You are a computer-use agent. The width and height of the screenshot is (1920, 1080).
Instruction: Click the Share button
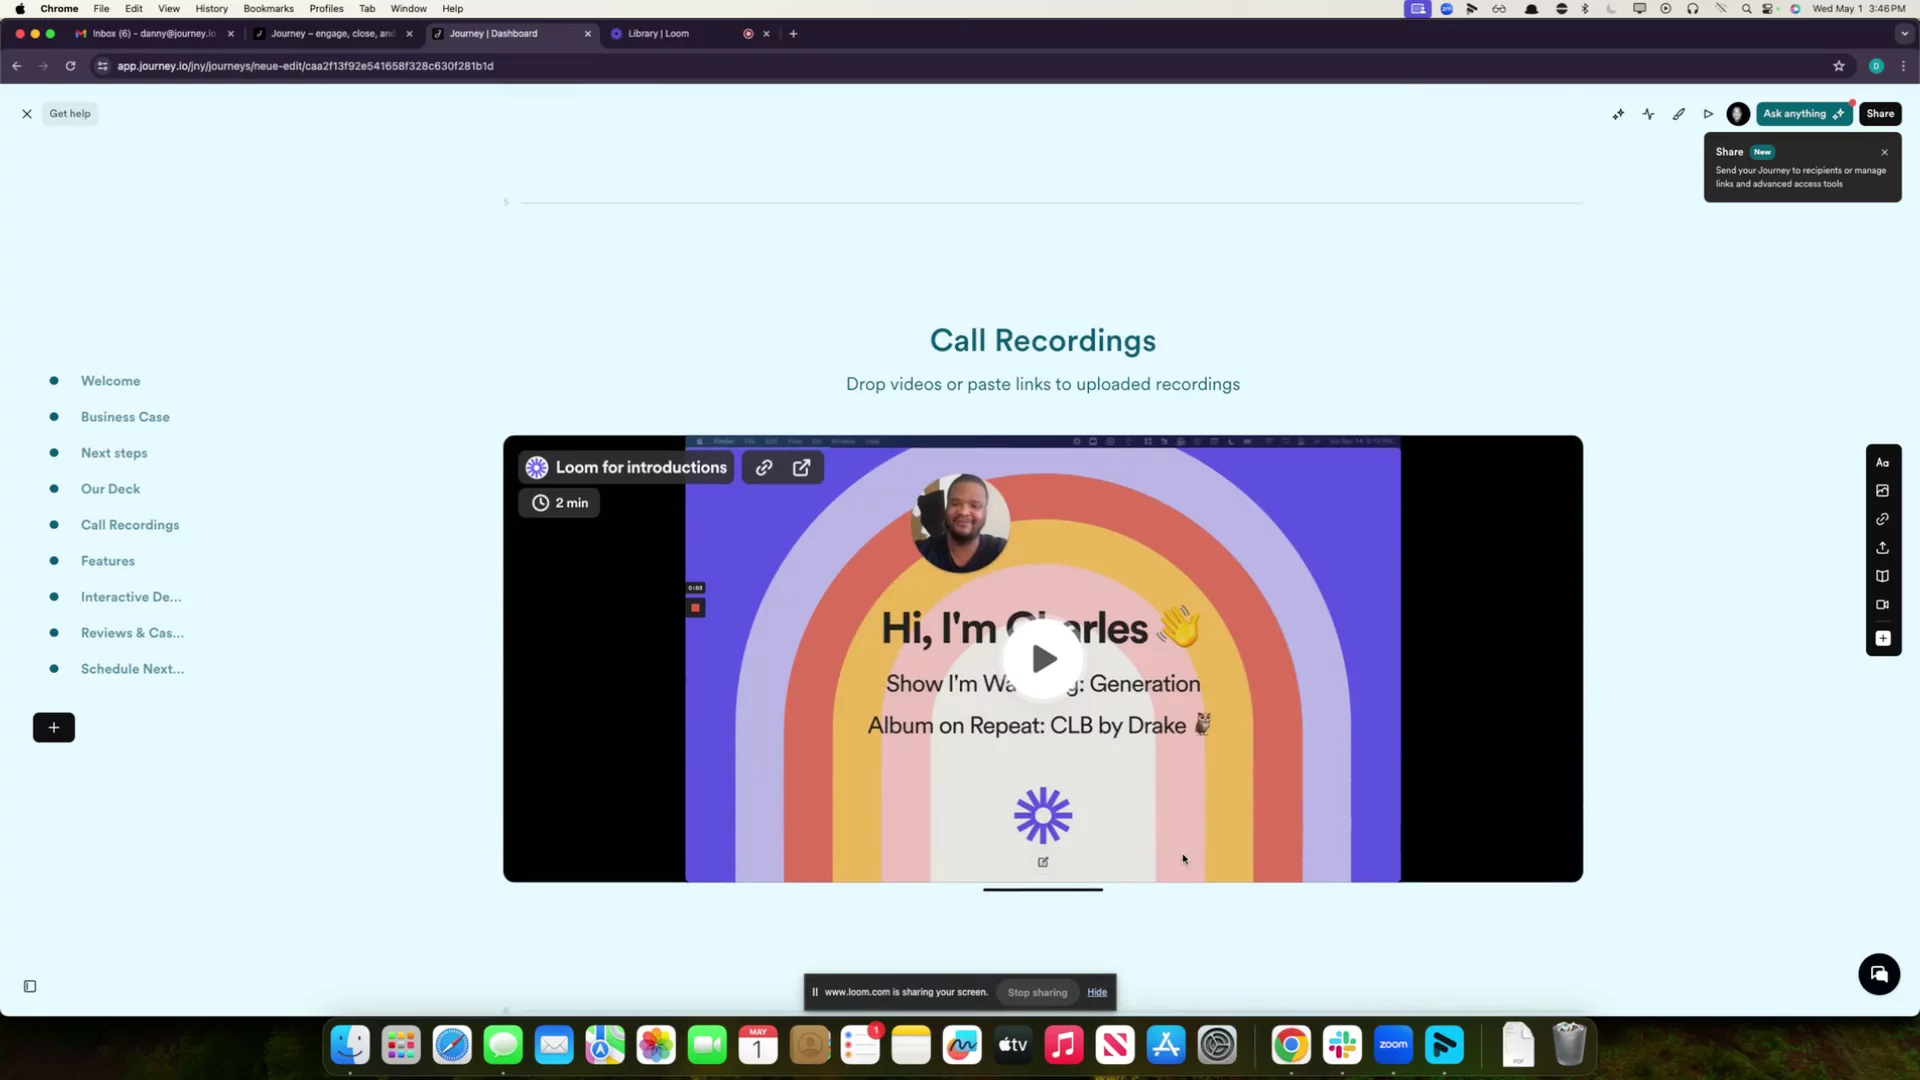point(1880,114)
